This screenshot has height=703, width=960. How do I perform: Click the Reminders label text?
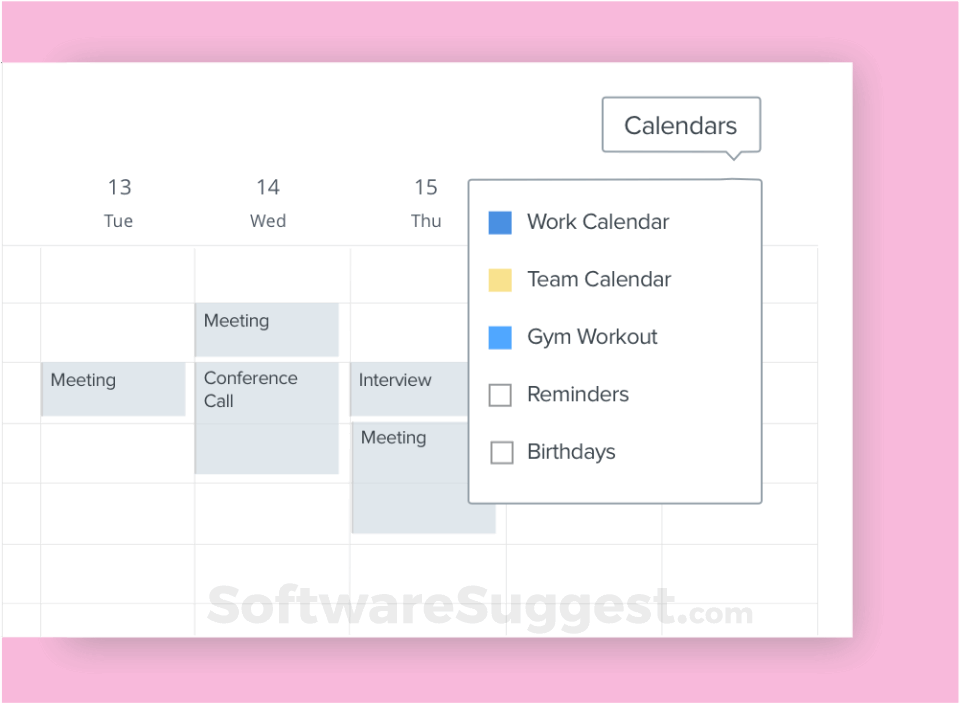tap(578, 395)
